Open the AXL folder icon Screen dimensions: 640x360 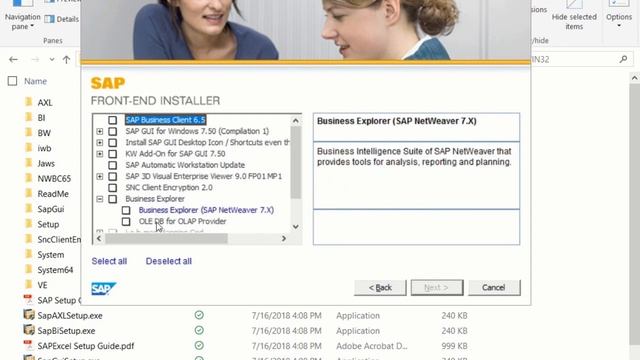pos(29,102)
